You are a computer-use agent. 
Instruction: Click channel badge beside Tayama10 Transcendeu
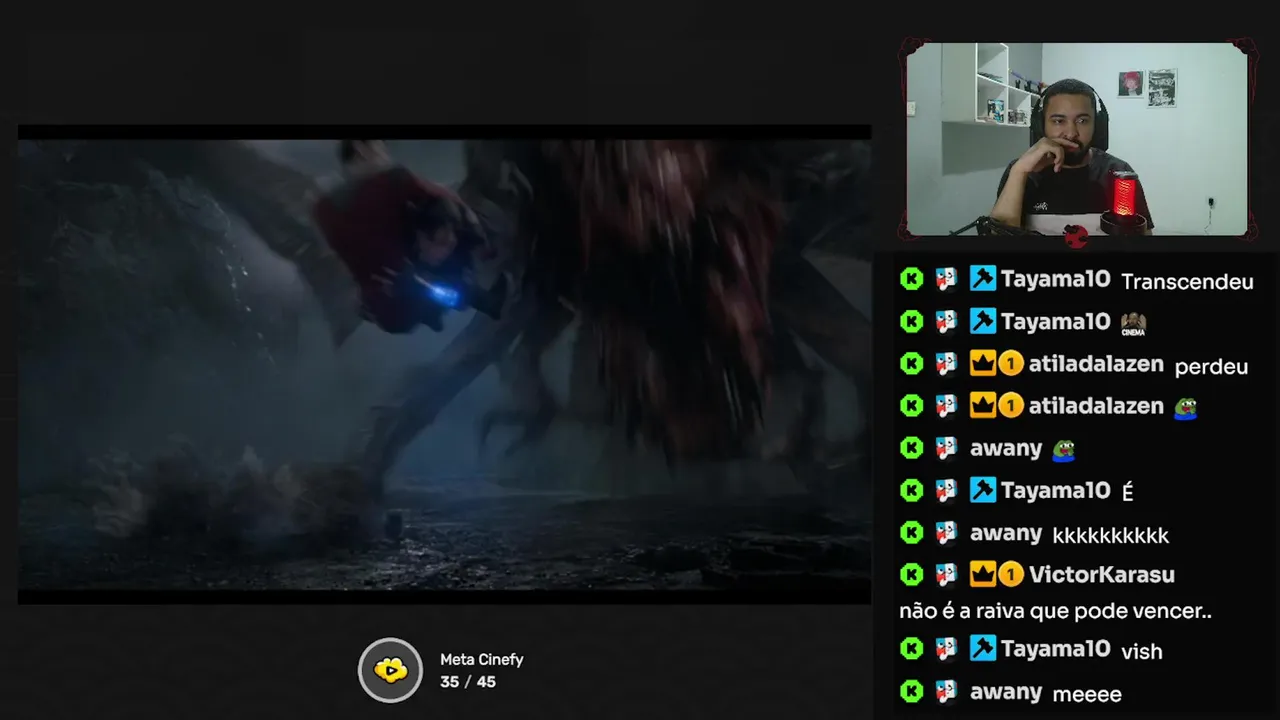(946, 279)
